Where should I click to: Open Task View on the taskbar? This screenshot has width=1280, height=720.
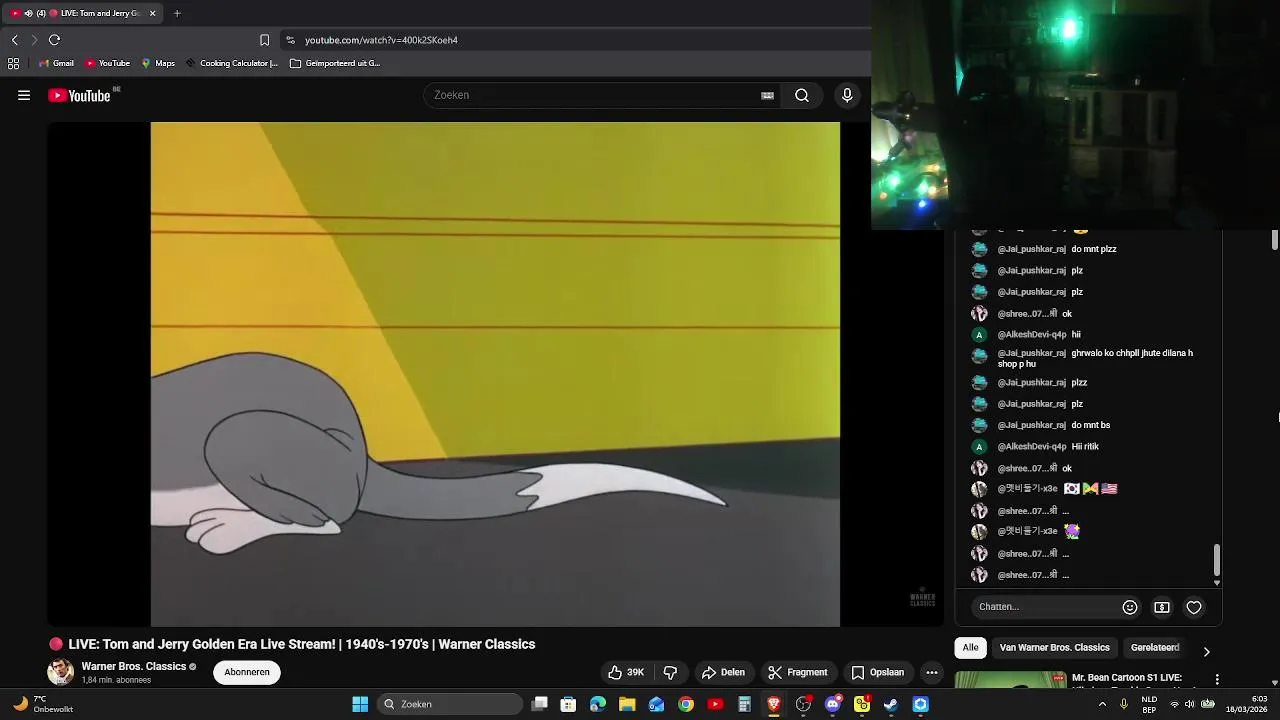[x=540, y=704]
